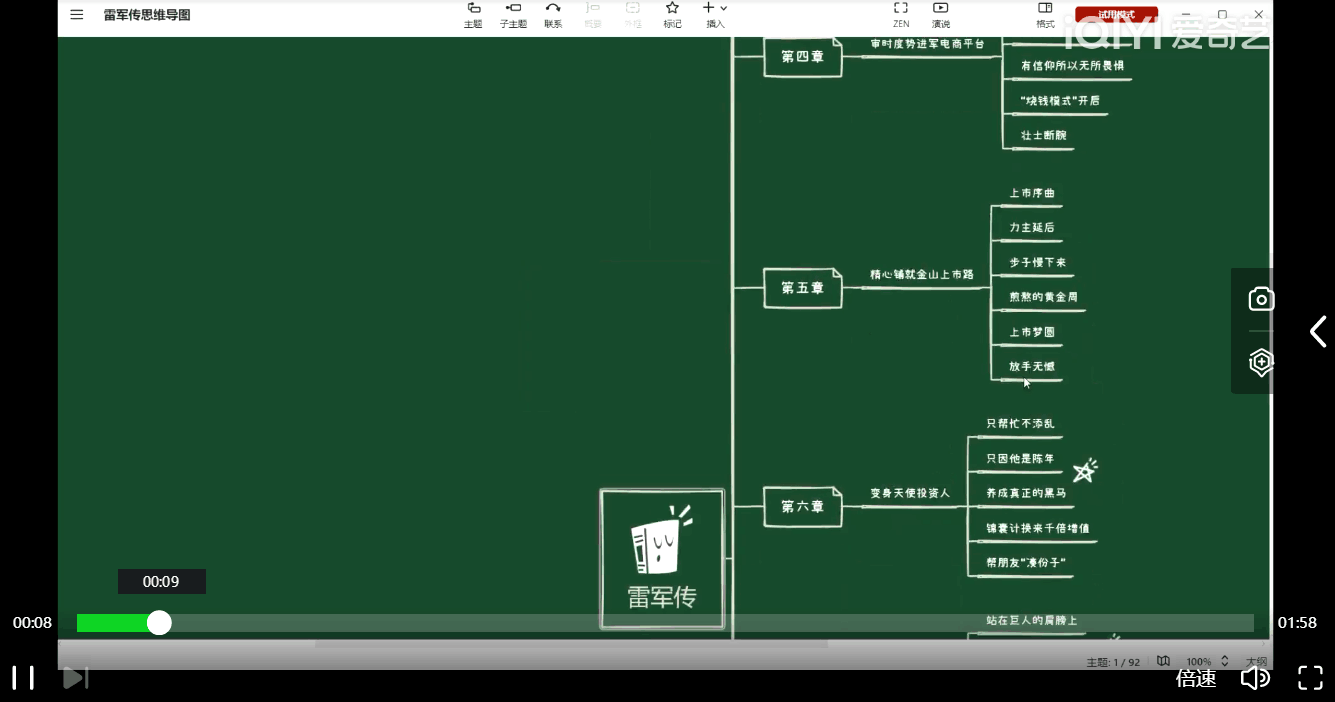The image size is (1335, 702).
Task: Open the hamburger menu in XMind
Action: click(x=77, y=14)
